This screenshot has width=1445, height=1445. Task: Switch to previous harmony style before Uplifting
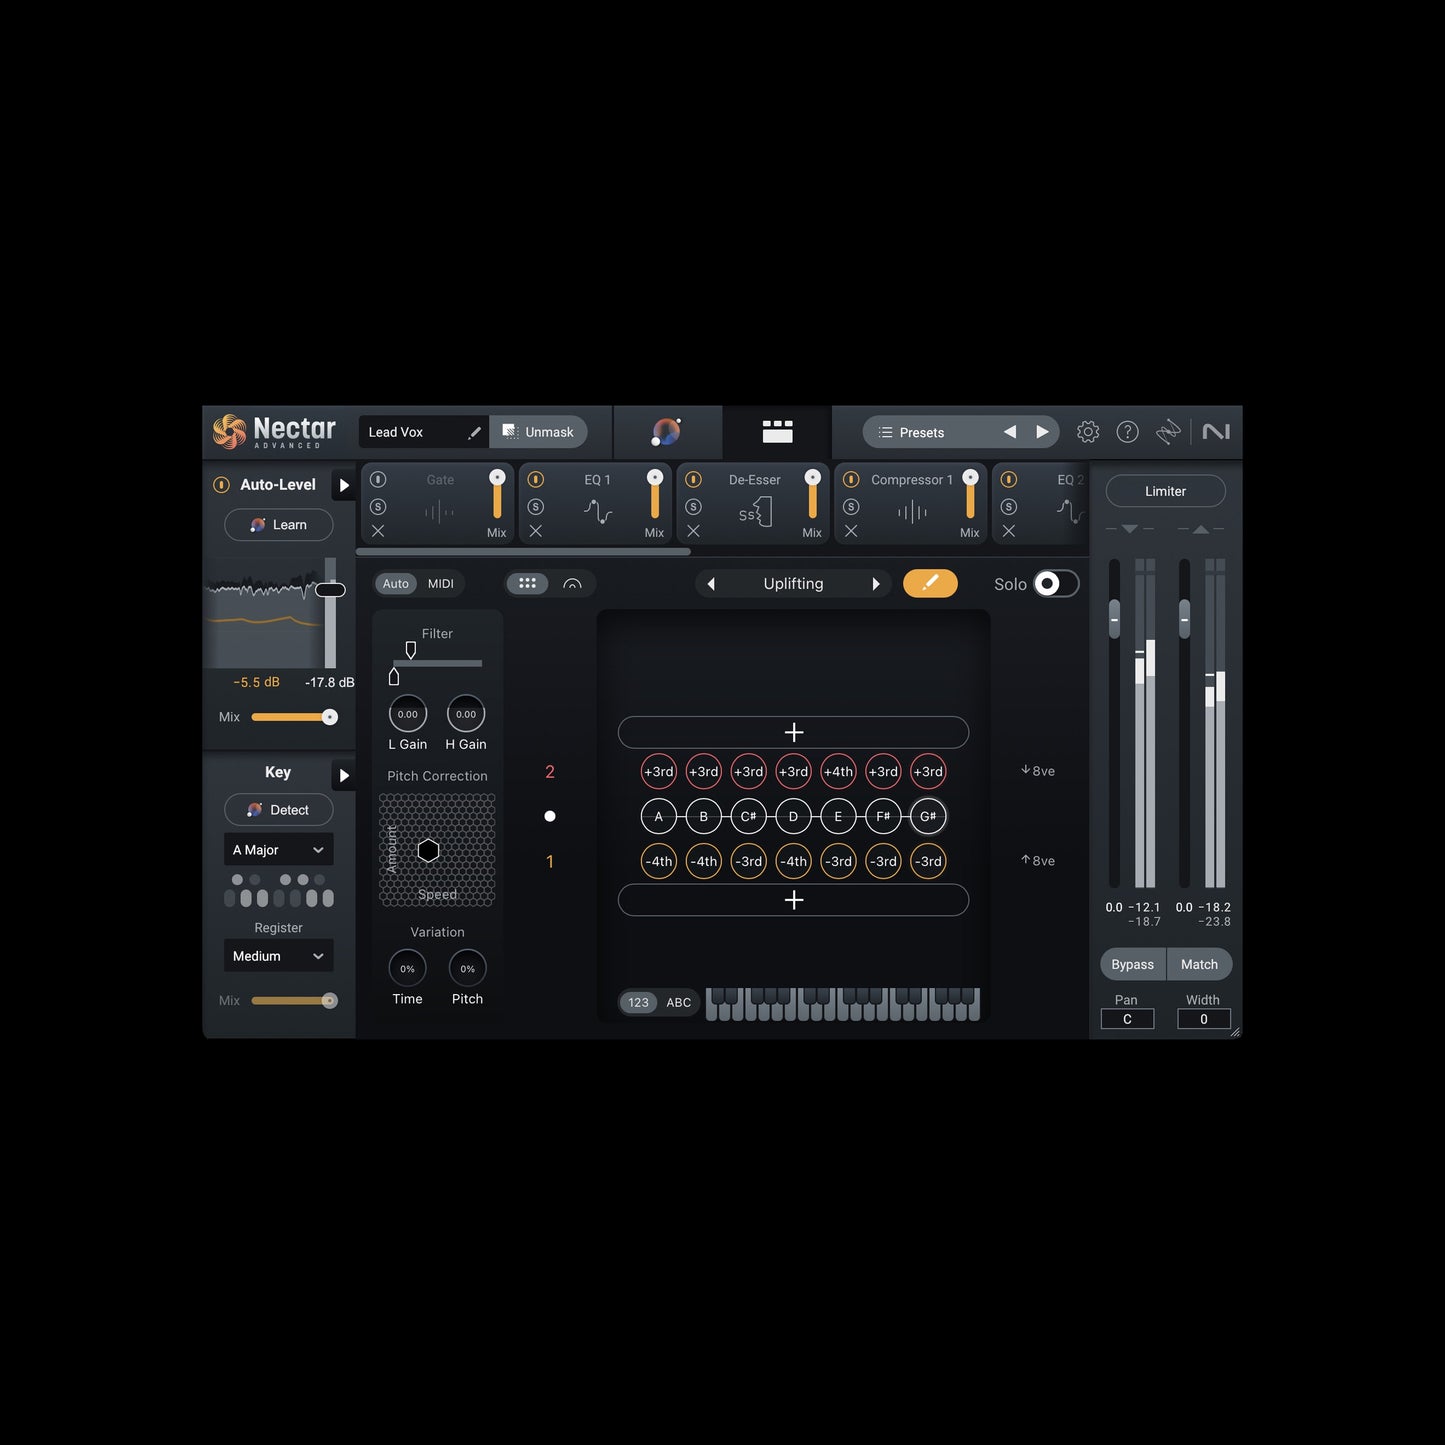[711, 584]
